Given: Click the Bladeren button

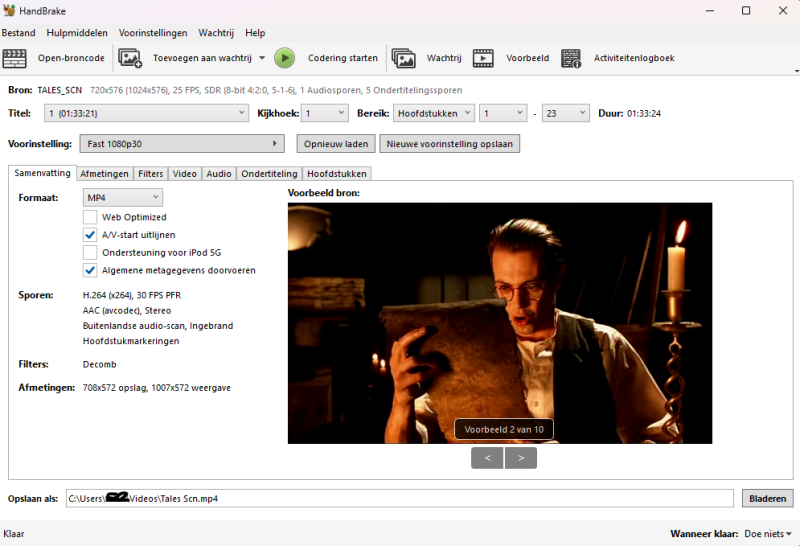Looking at the screenshot, I should pyautogui.click(x=767, y=499).
